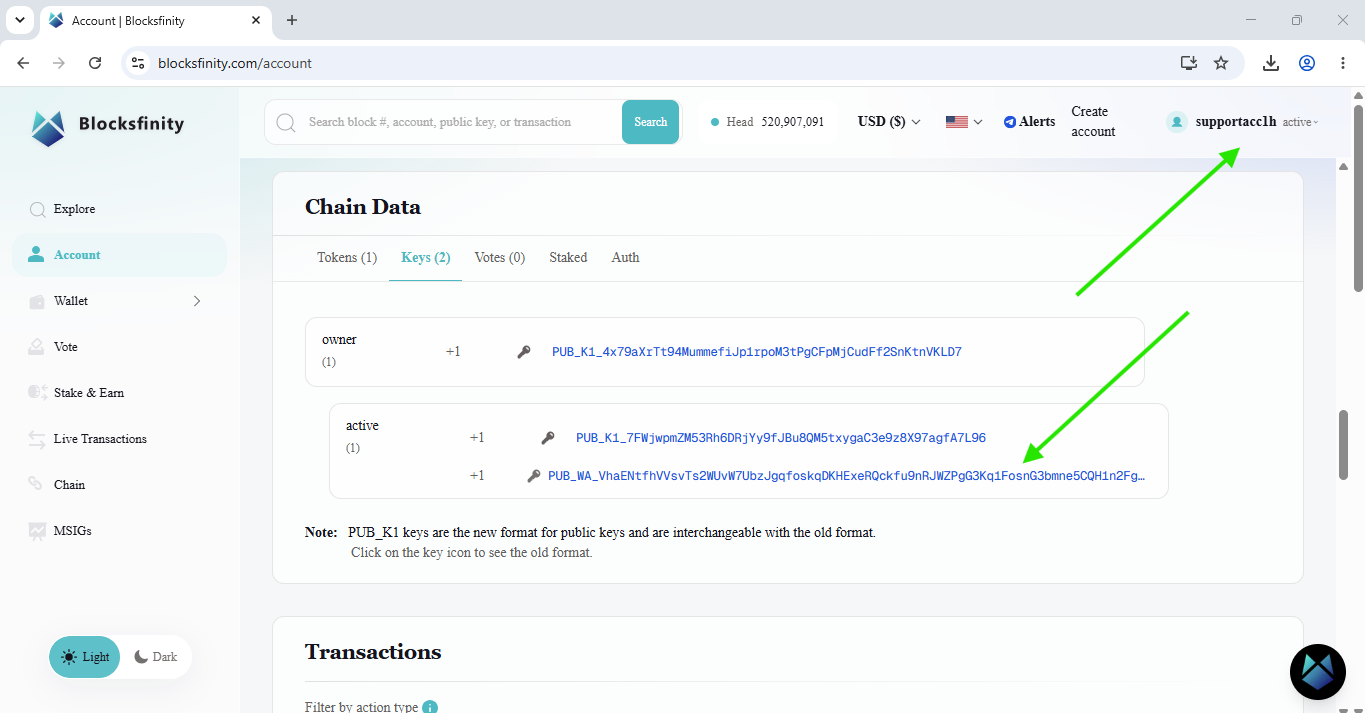Click key icon beside PUB_WA key

(534, 476)
